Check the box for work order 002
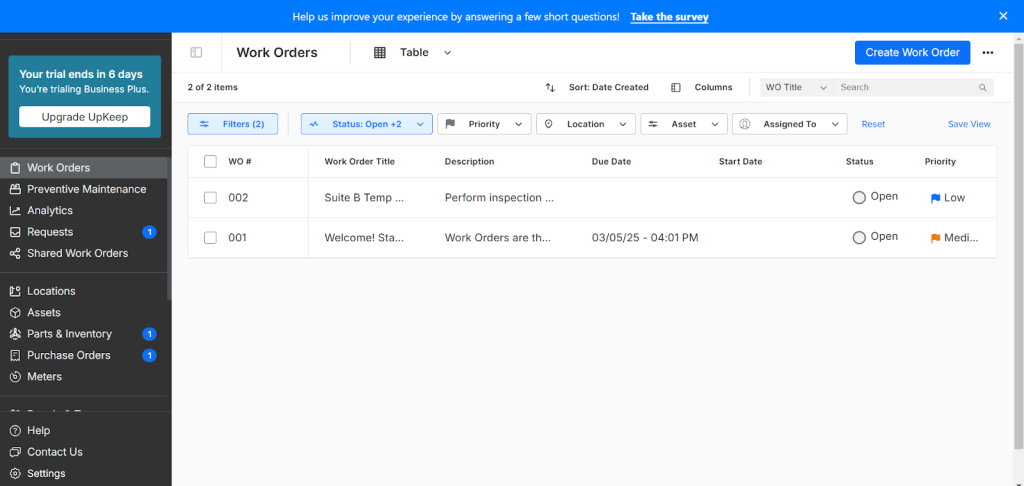Screen dimensions: 1024x486 pos(210,198)
